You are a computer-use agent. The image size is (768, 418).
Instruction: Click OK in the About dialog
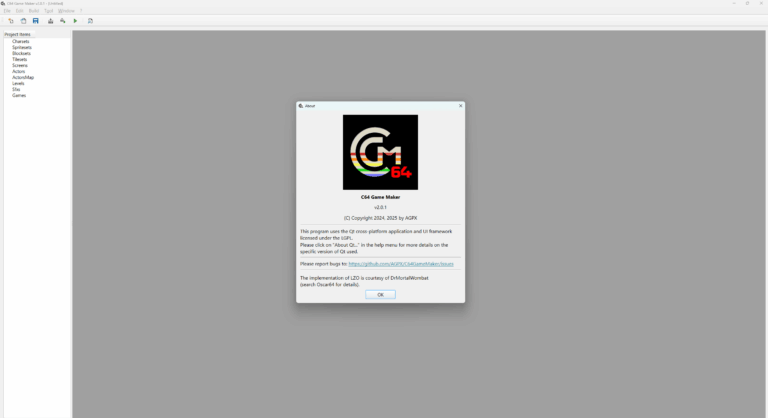tap(381, 295)
